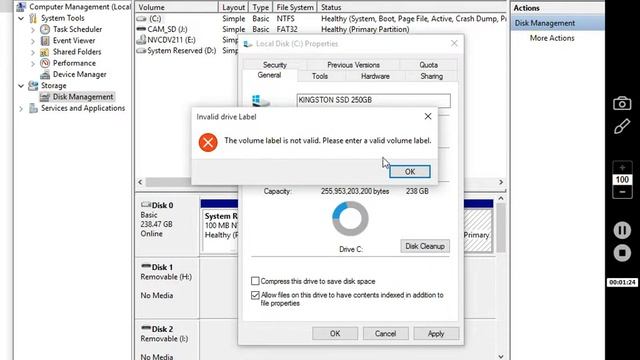Click disk pane scroll down arrow
This screenshot has height=360, width=640.
pyautogui.click(x=501, y=356)
